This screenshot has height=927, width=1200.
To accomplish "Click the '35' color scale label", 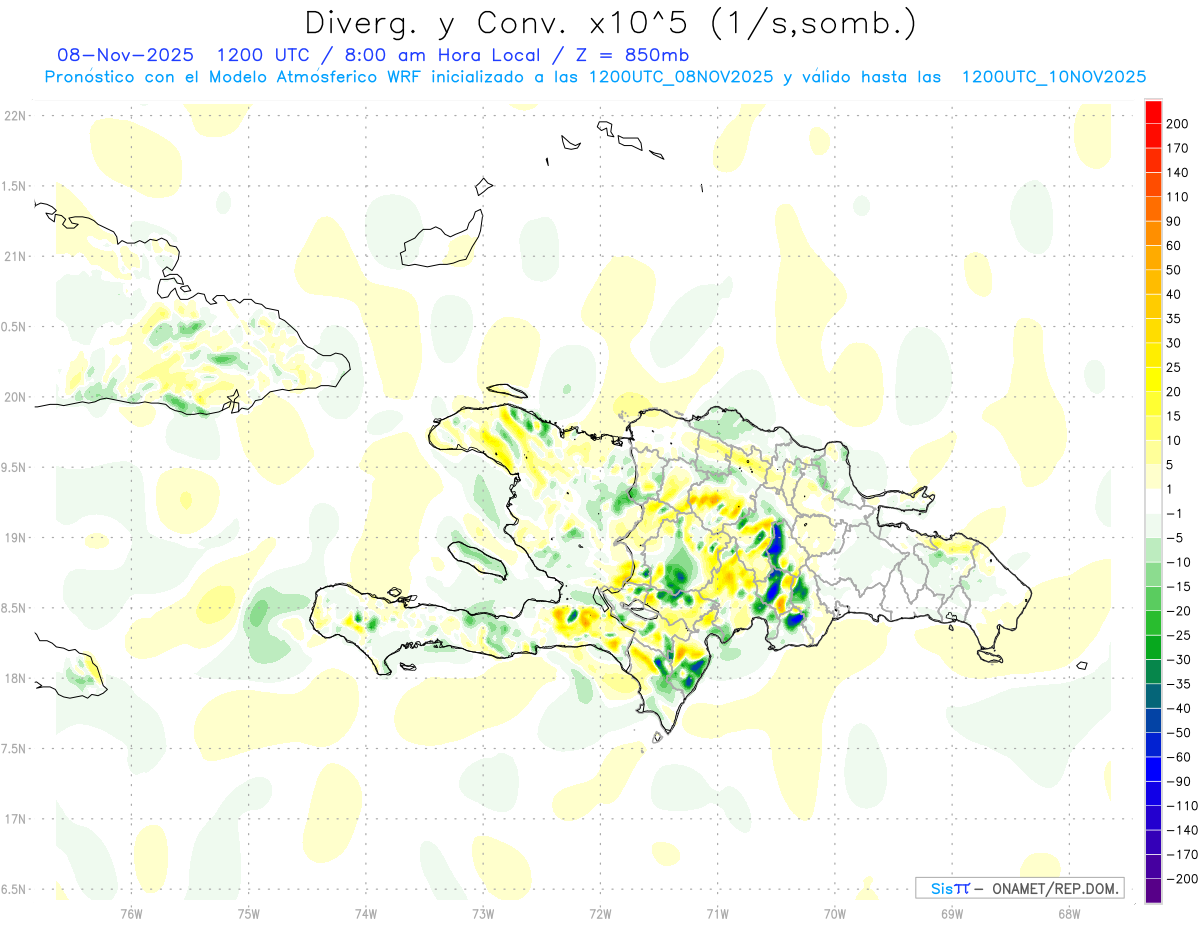I will click(1175, 319).
